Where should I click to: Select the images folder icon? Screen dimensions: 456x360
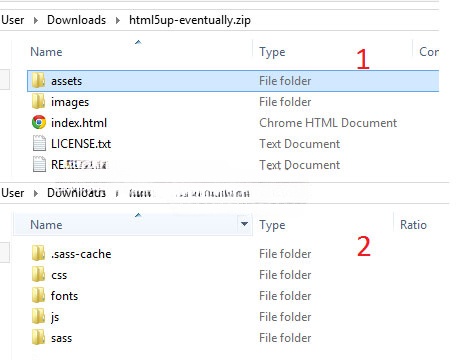(x=39, y=102)
